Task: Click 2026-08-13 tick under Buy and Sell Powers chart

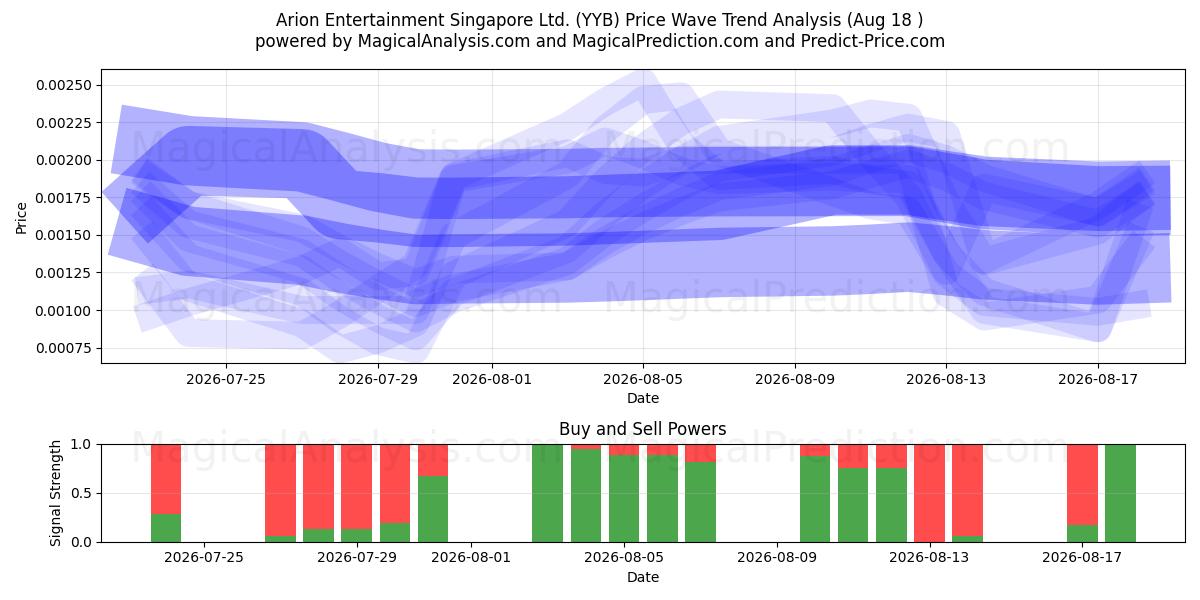Action: (x=930, y=558)
